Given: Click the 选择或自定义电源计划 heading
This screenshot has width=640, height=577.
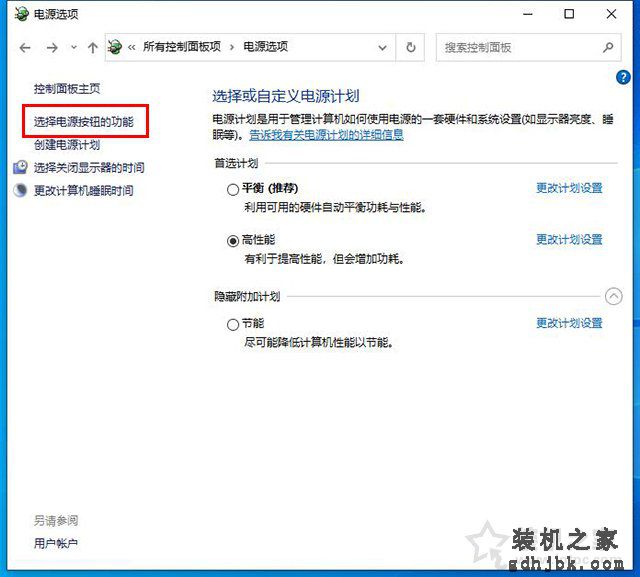Looking at the screenshot, I should (x=286, y=96).
